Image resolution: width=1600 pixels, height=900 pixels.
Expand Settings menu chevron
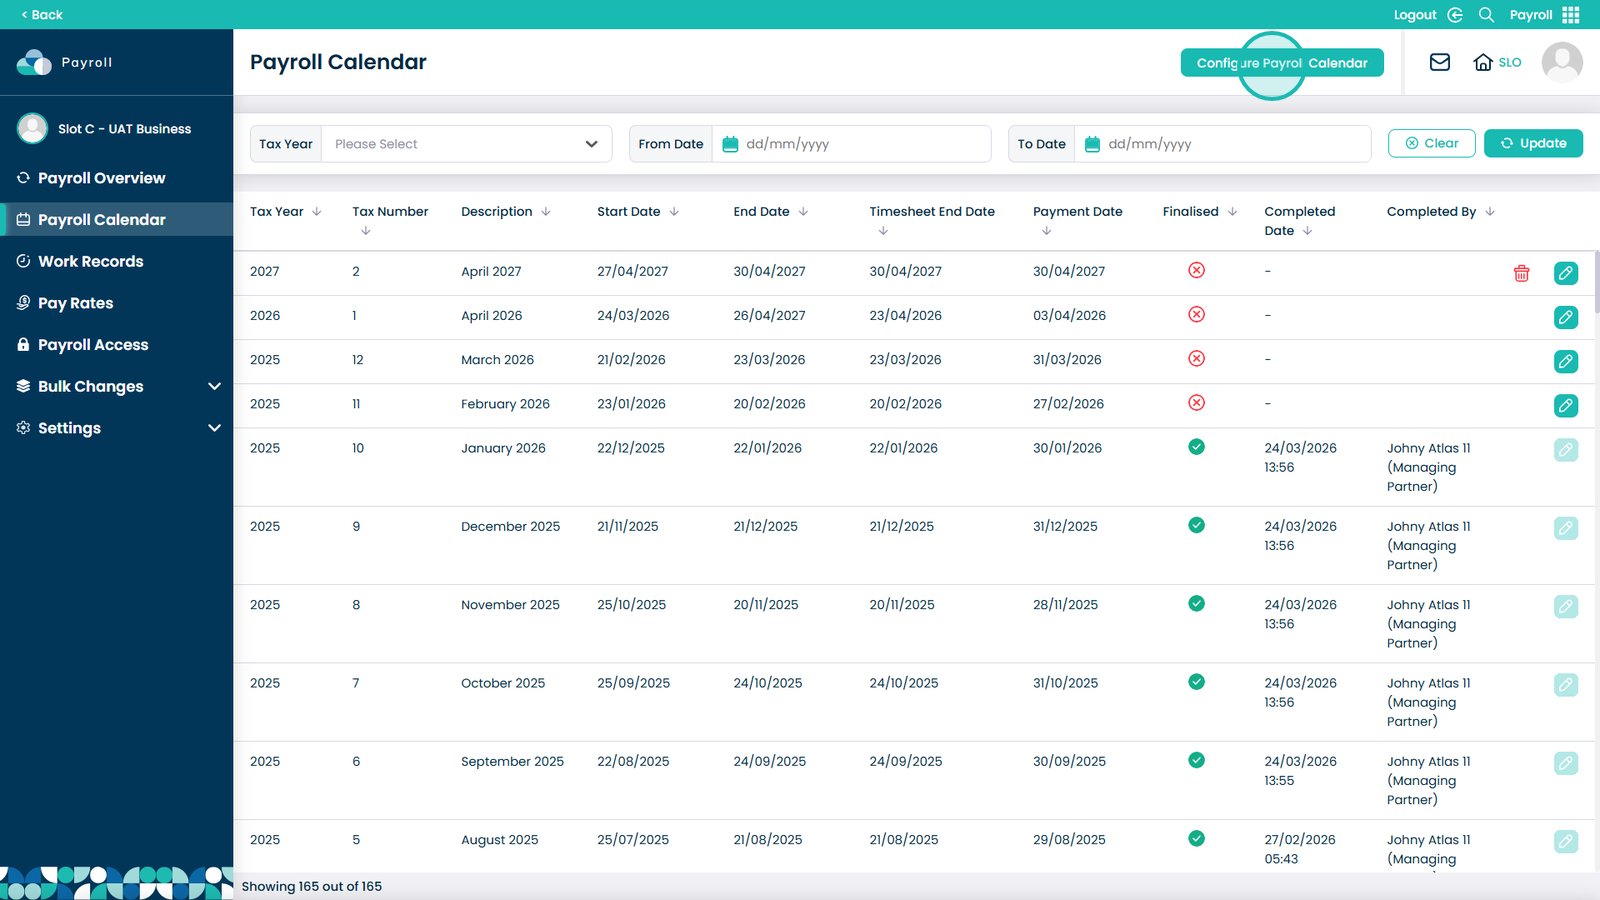pyautogui.click(x=214, y=428)
